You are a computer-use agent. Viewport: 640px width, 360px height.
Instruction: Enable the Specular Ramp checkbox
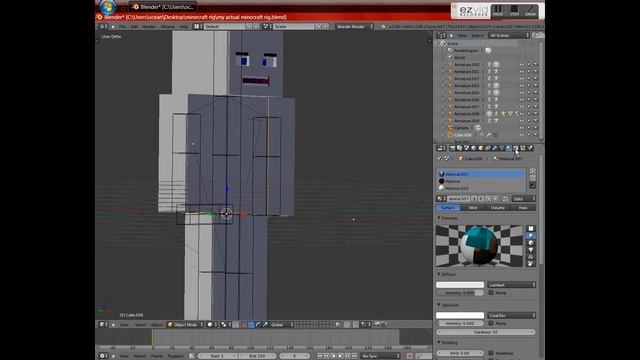491,323
